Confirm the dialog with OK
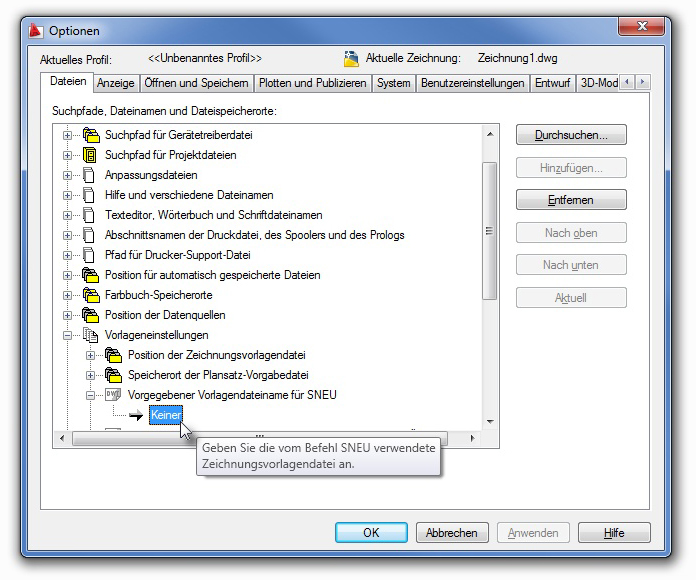 [371, 533]
